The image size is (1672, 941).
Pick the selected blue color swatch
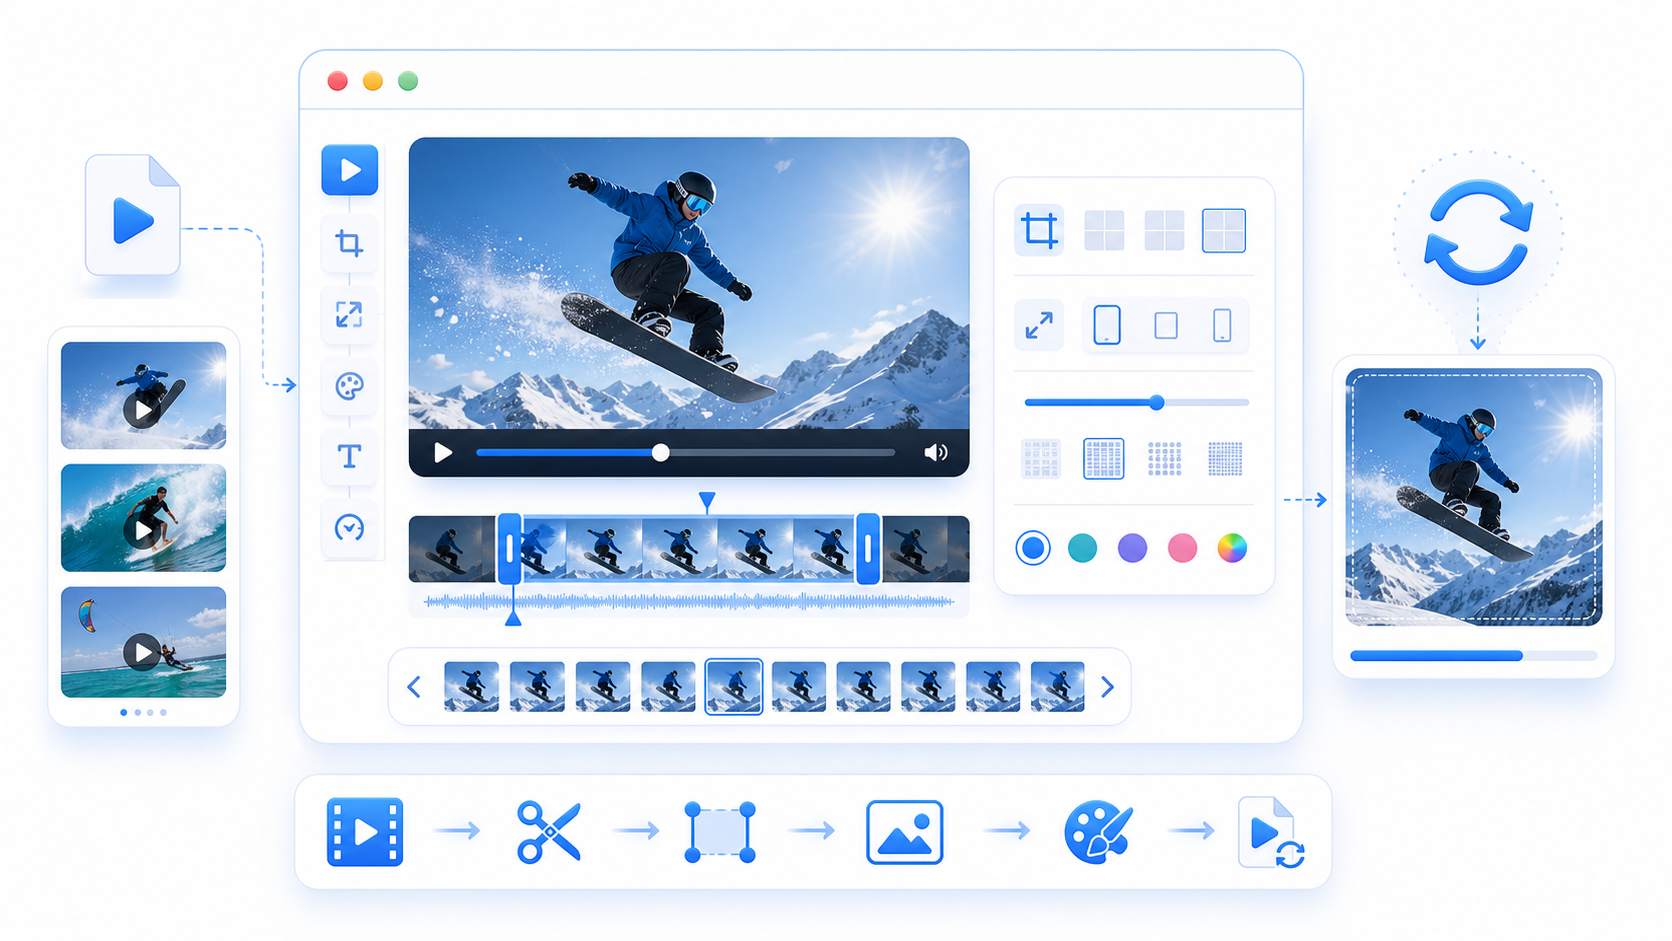[1033, 548]
